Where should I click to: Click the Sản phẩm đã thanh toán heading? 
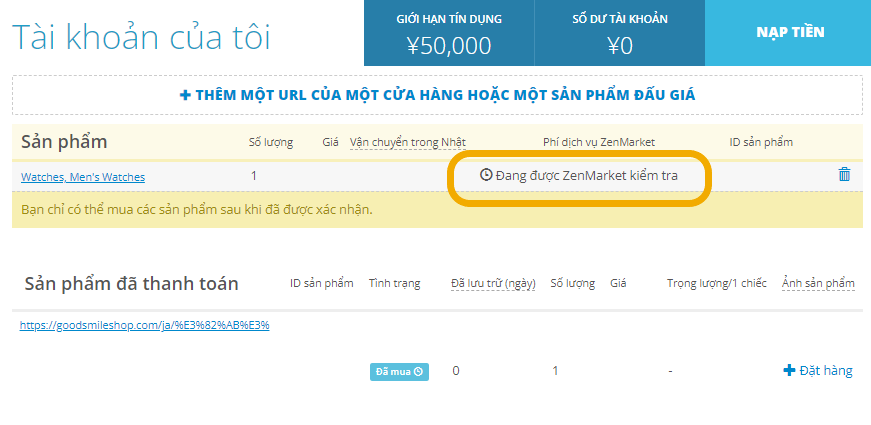point(131,284)
